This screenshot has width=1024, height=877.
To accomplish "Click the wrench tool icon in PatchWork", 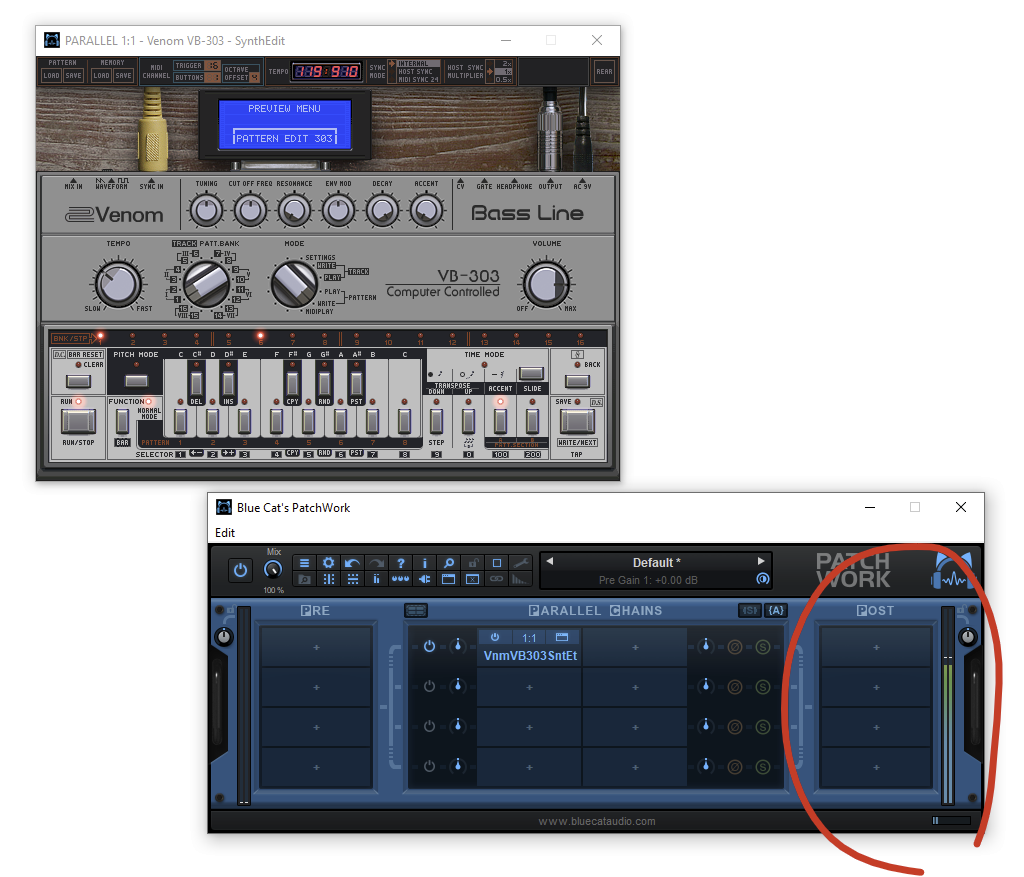I will pyautogui.click(x=520, y=563).
